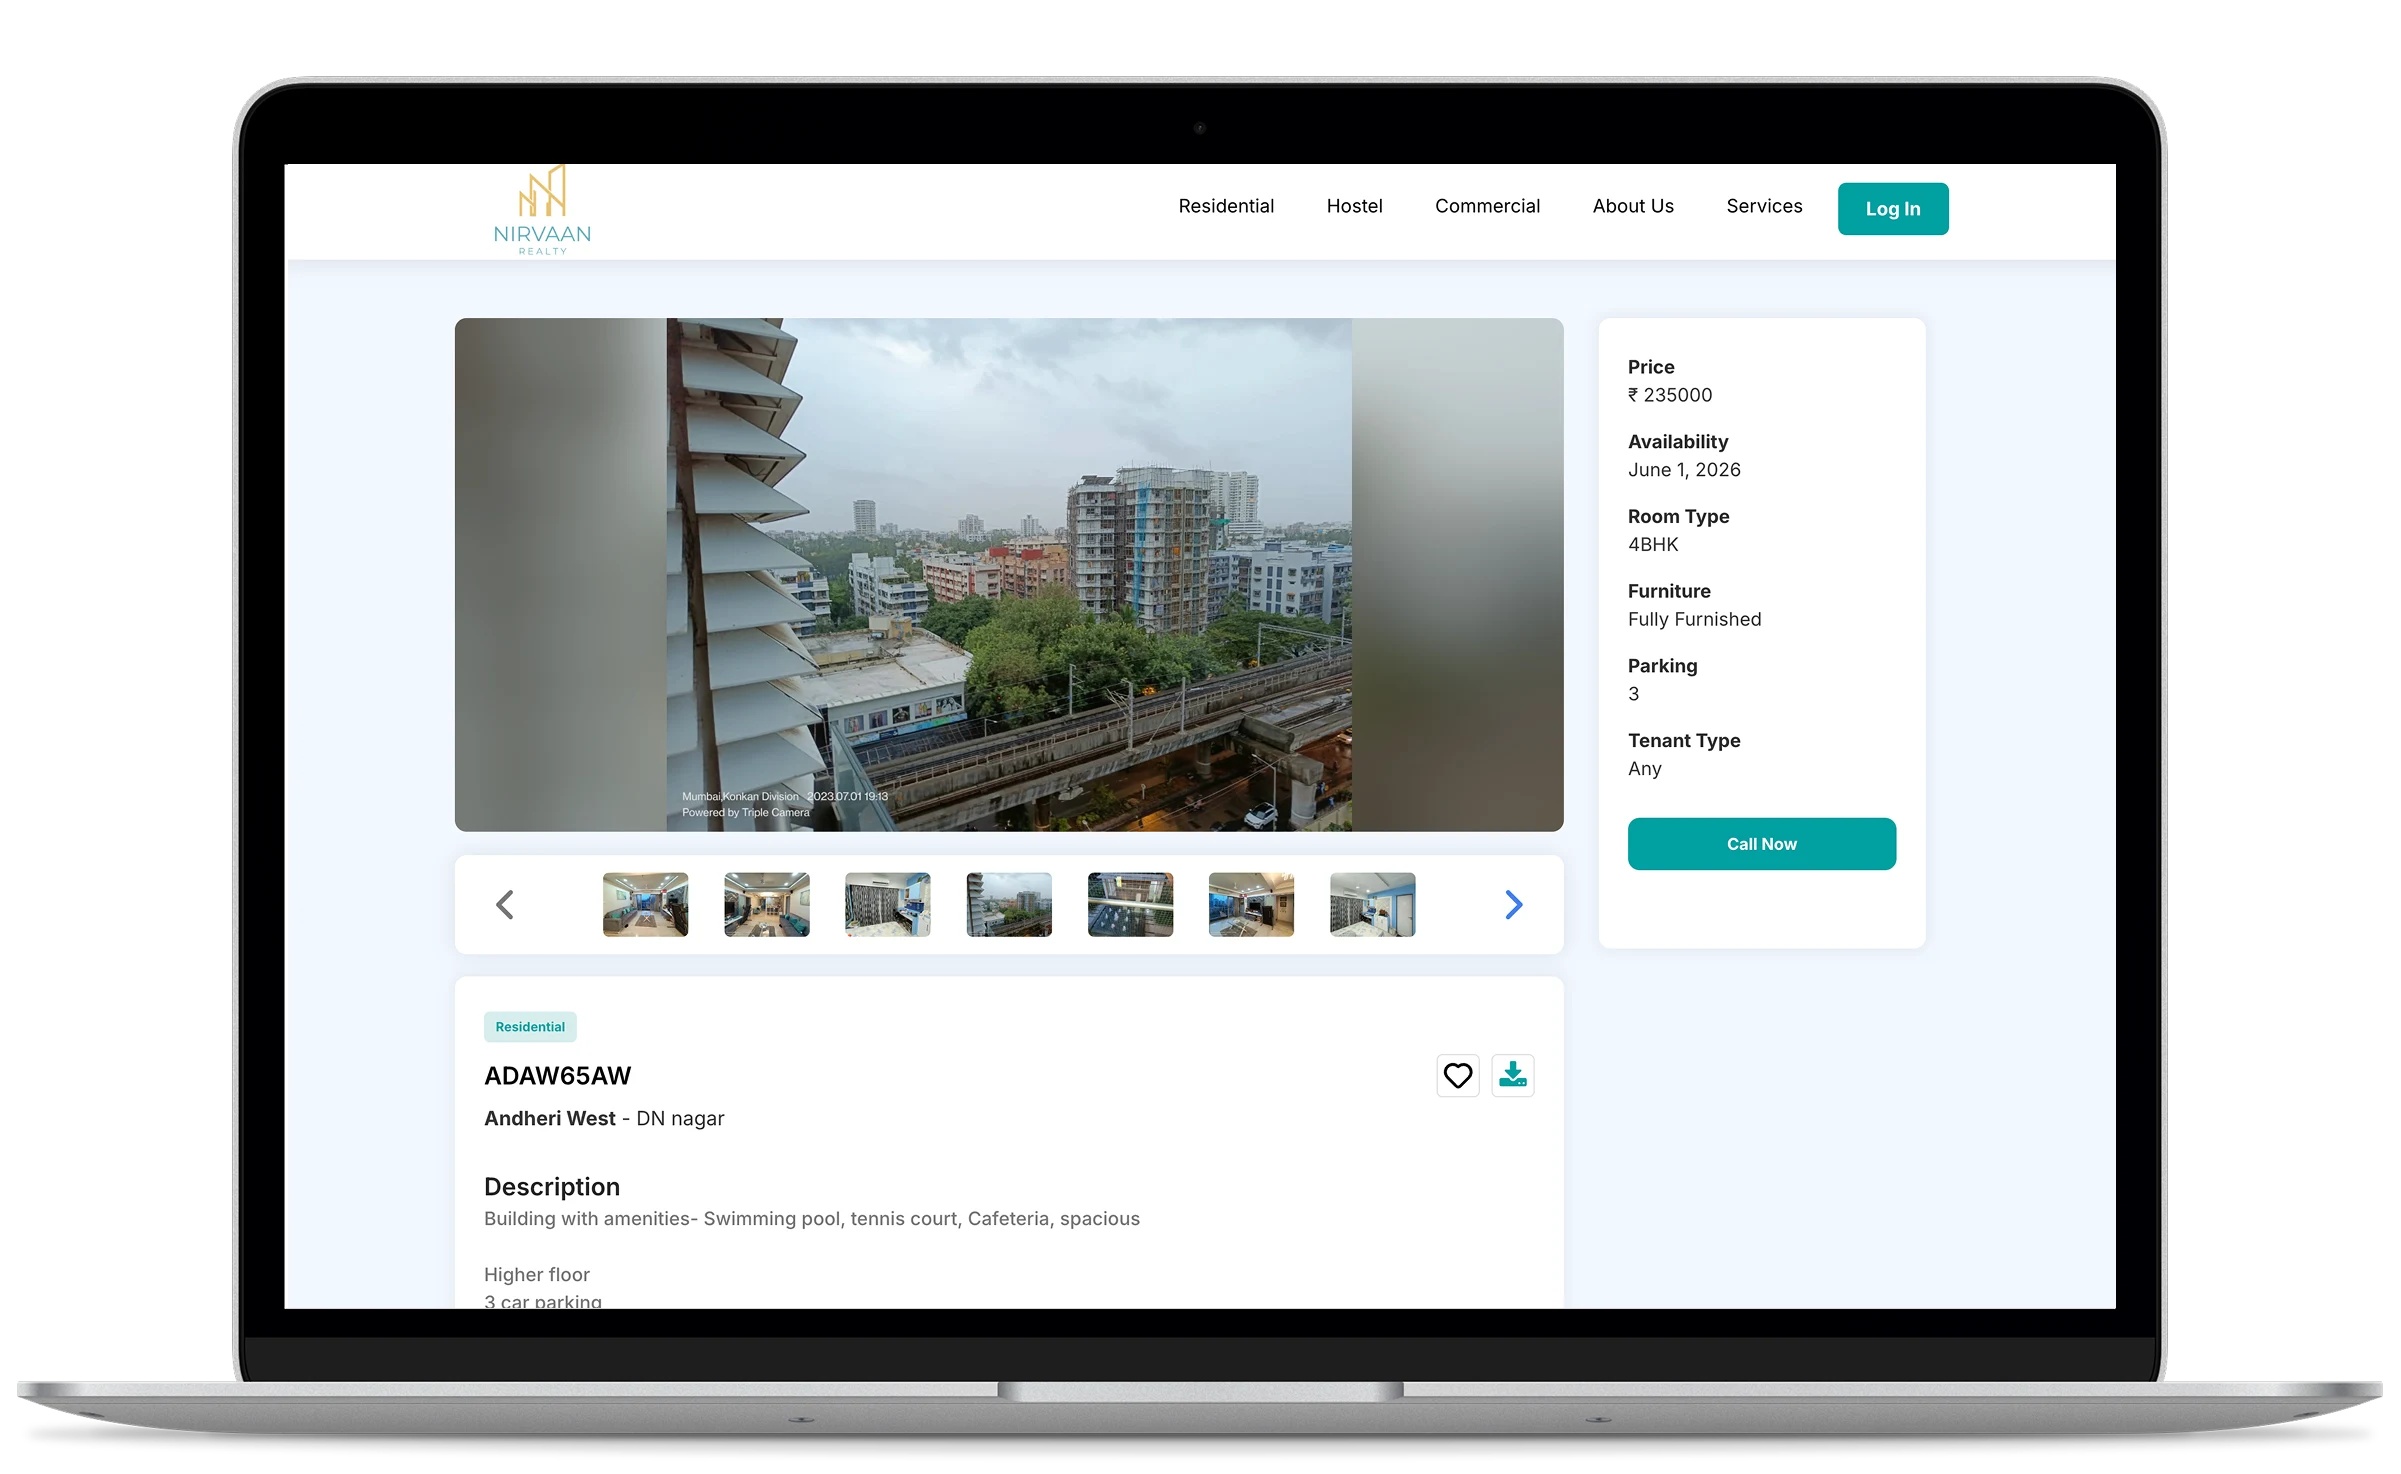Click the Tenant Type value Any

pyautogui.click(x=1645, y=769)
